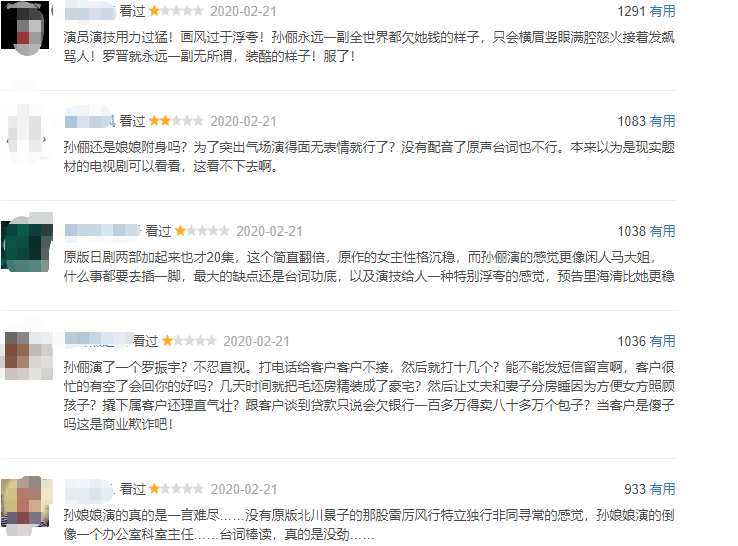The width and height of the screenshot is (738, 546).
Task: Open the third reviewer's username link
Action: [103, 231]
